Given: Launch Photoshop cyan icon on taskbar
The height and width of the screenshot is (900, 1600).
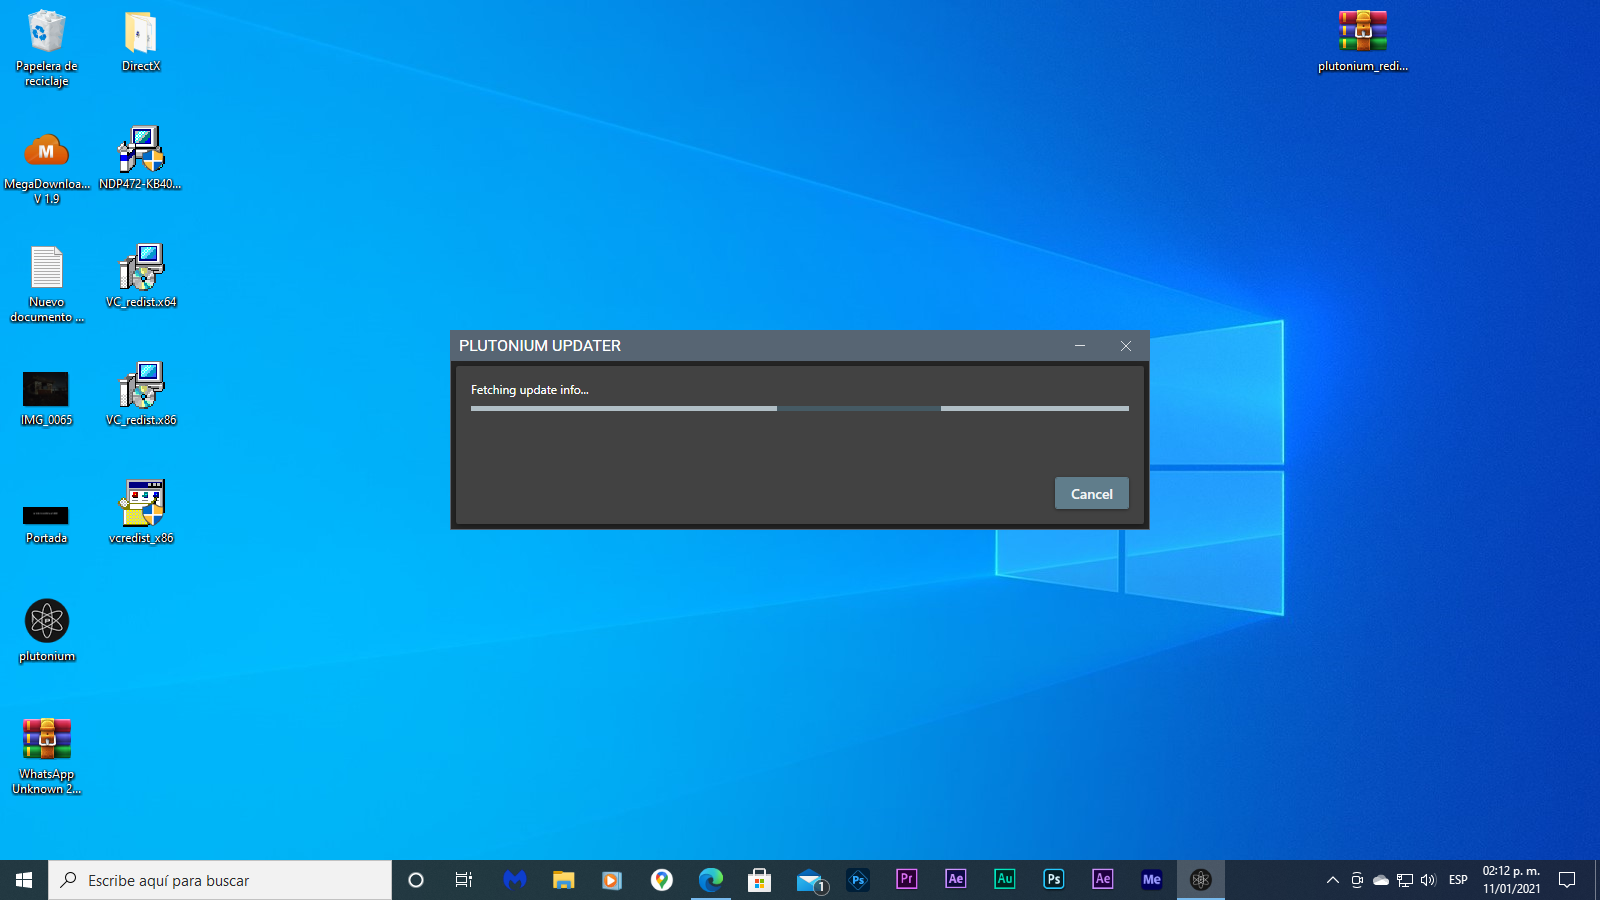Looking at the screenshot, I should (1053, 880).
